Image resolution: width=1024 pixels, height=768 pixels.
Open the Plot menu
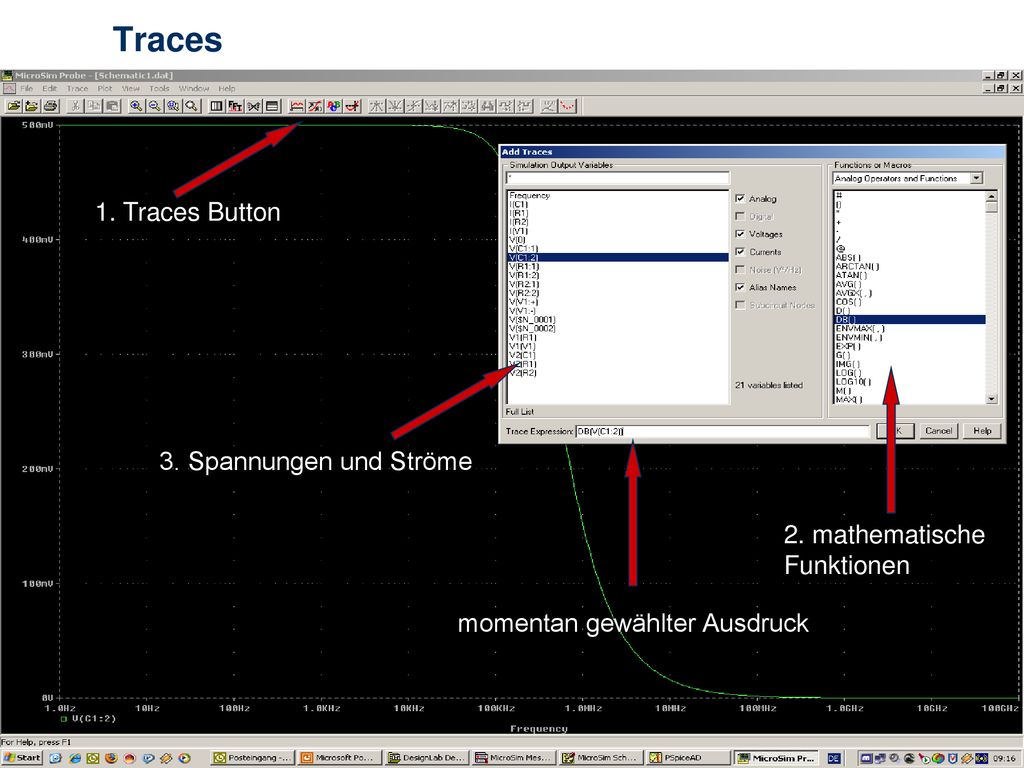[x=104, y=88]
